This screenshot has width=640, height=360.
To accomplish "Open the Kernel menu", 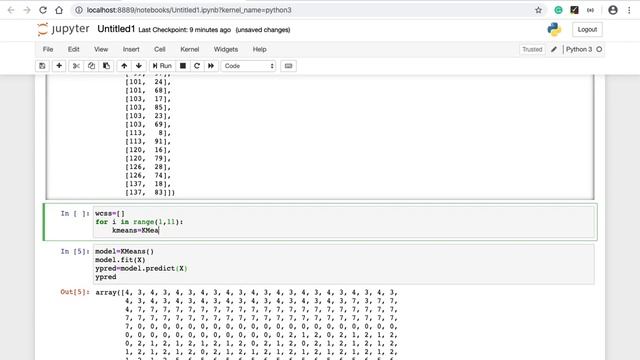I will click(190, 49).
